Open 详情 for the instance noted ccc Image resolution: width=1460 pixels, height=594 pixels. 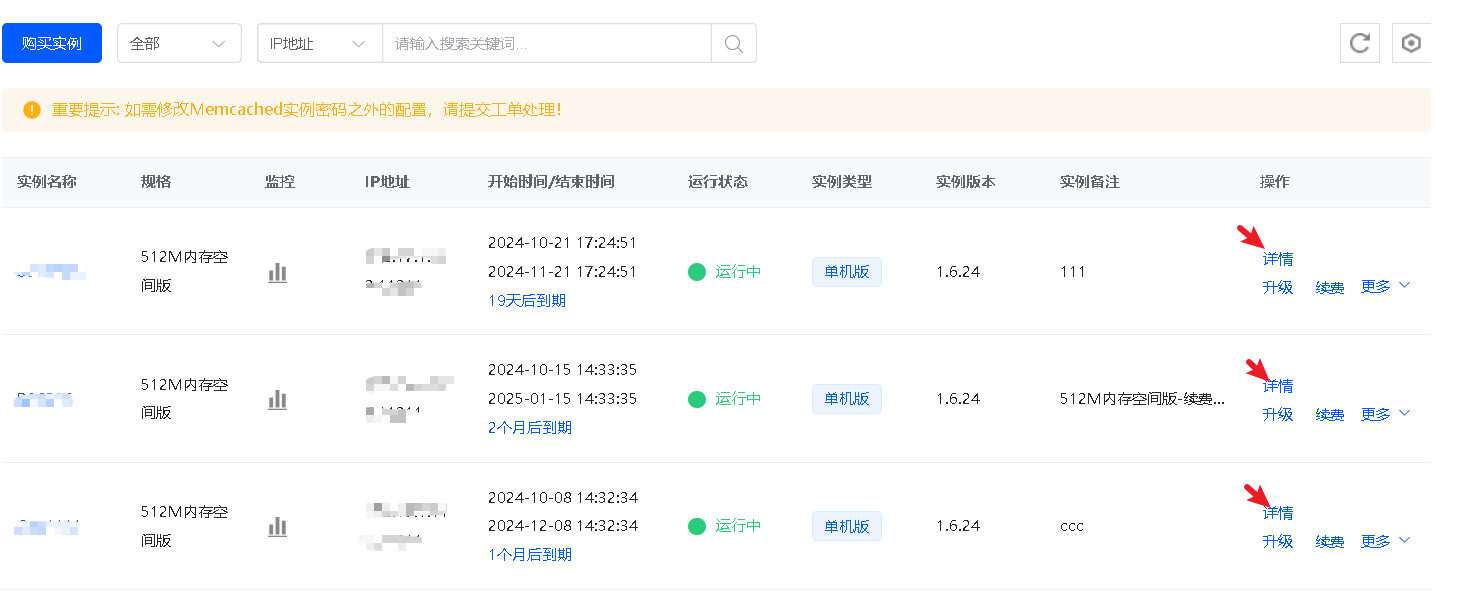[1277, 513]
